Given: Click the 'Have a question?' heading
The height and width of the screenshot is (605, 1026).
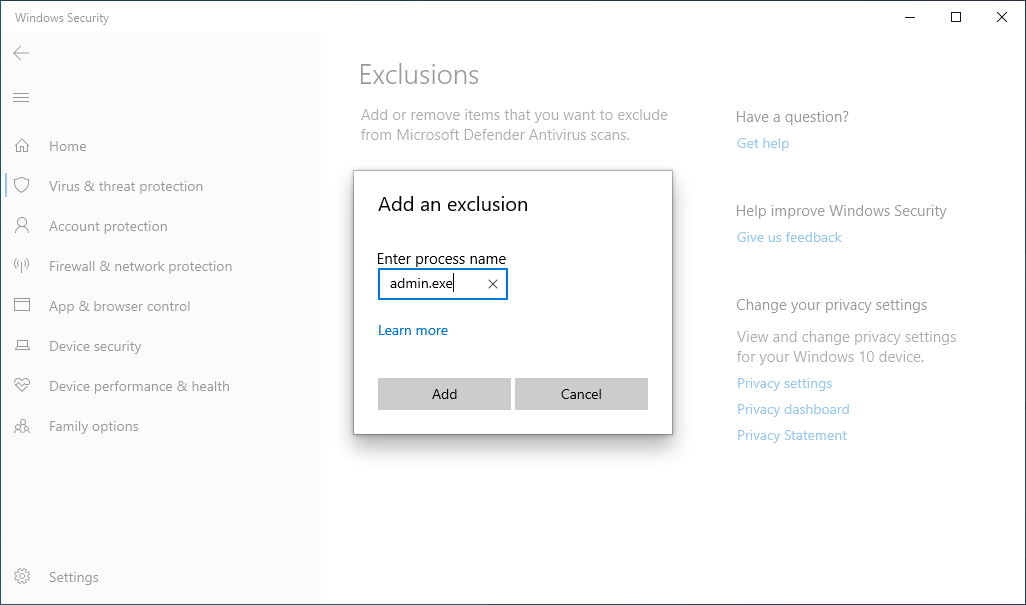Looking at the screenshot, I should pos(792,117).
